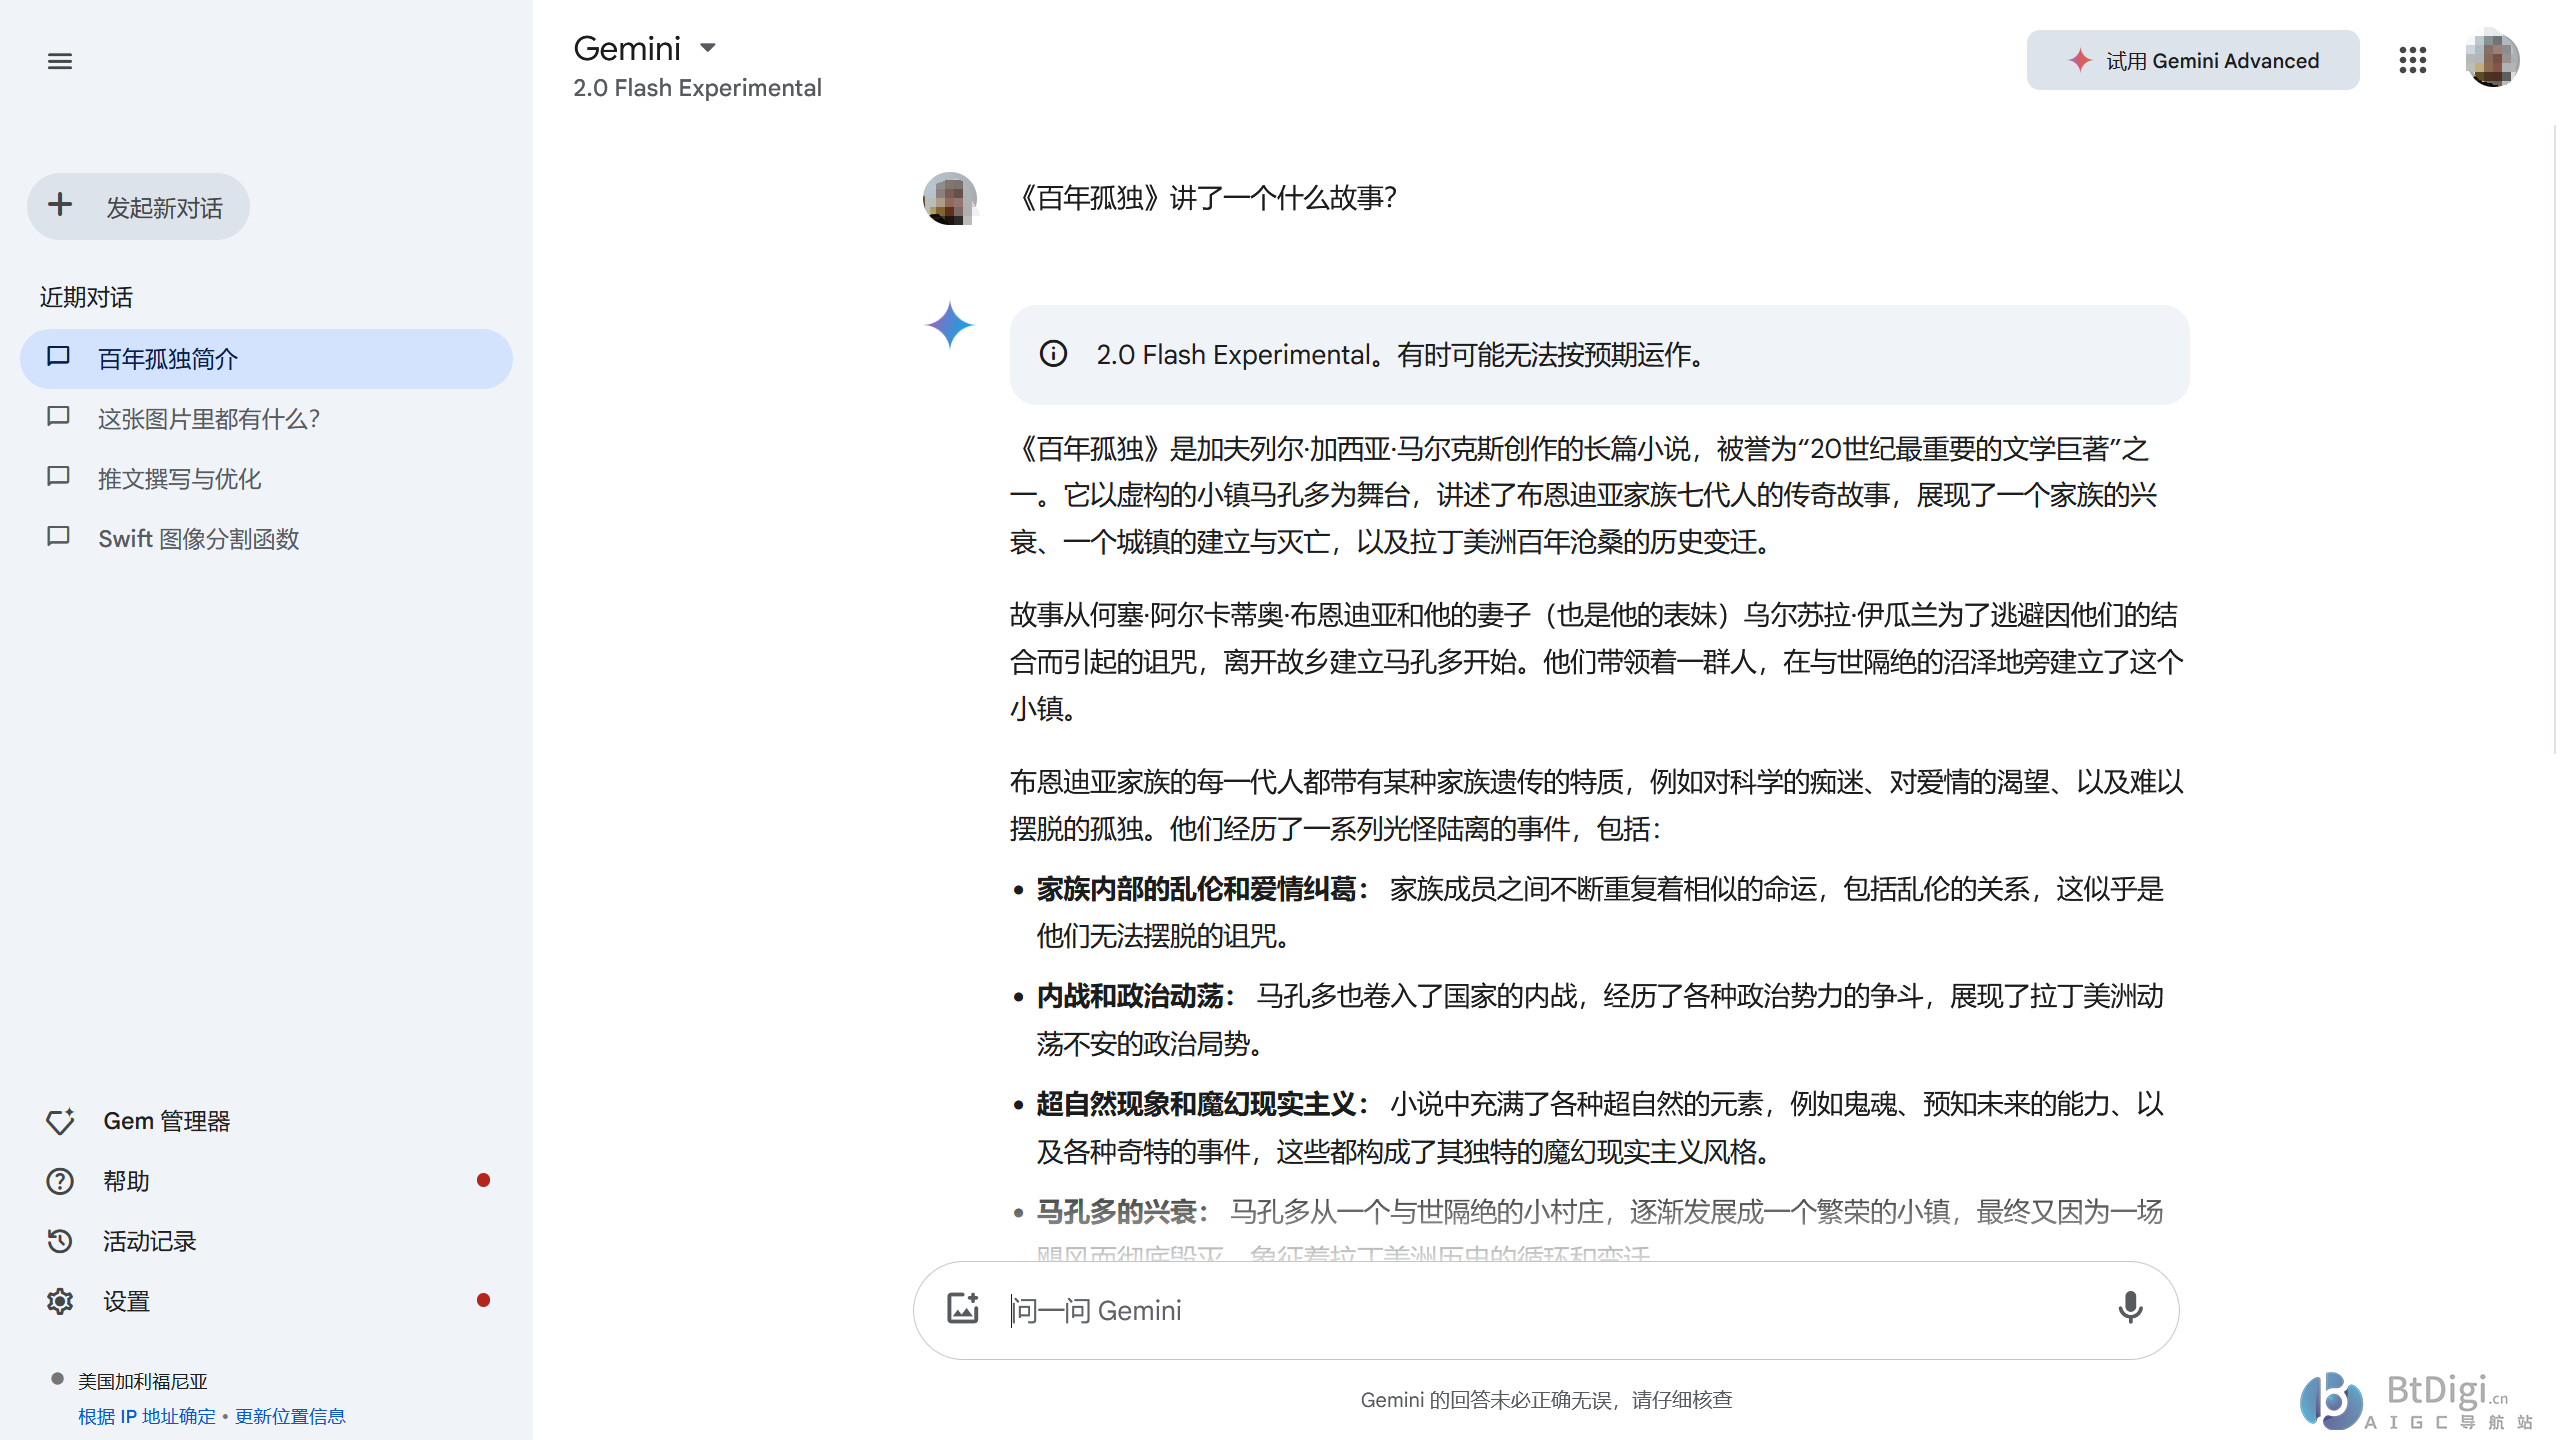The width and height of the screenshot is (2560, 1440).
Task: Click the 2.0 Flash Experimental model label
Action: coord(697,88)
